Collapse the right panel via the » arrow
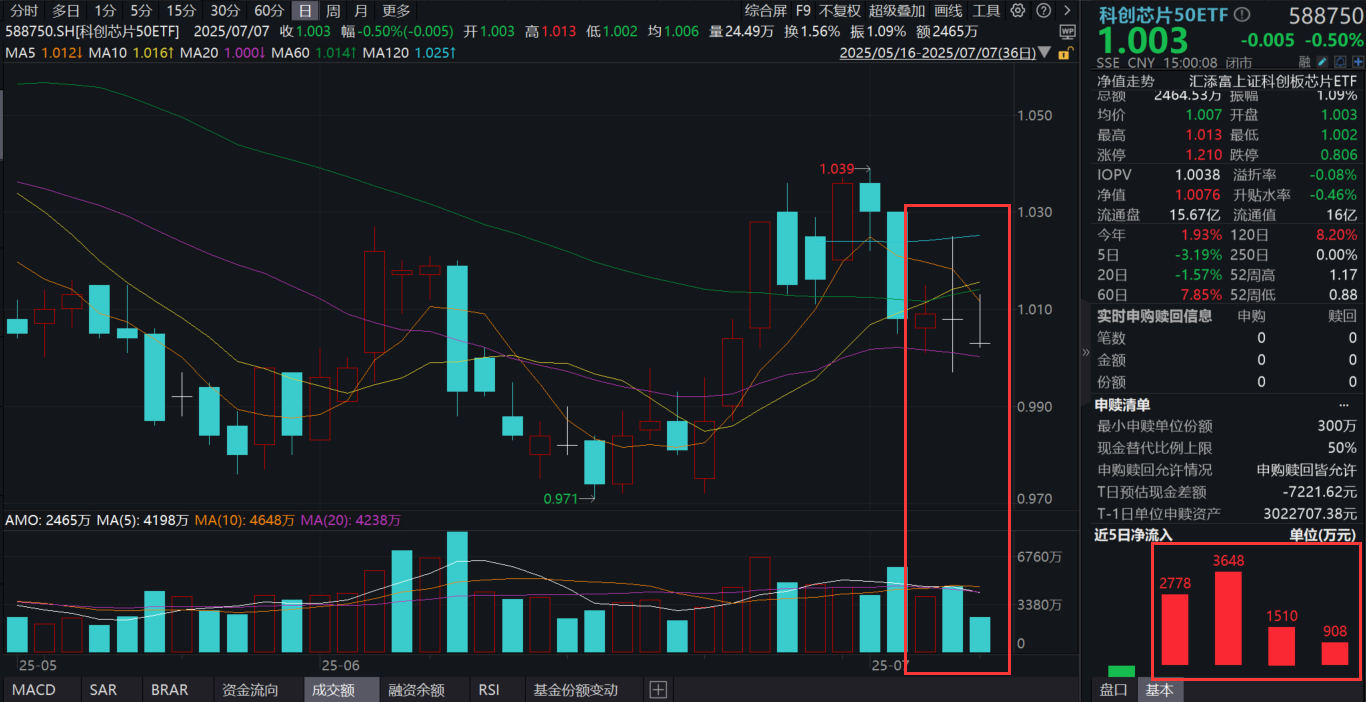The width and height of the screenshot is (1366, 702). pyautogui.click(x=1085, y=352)
